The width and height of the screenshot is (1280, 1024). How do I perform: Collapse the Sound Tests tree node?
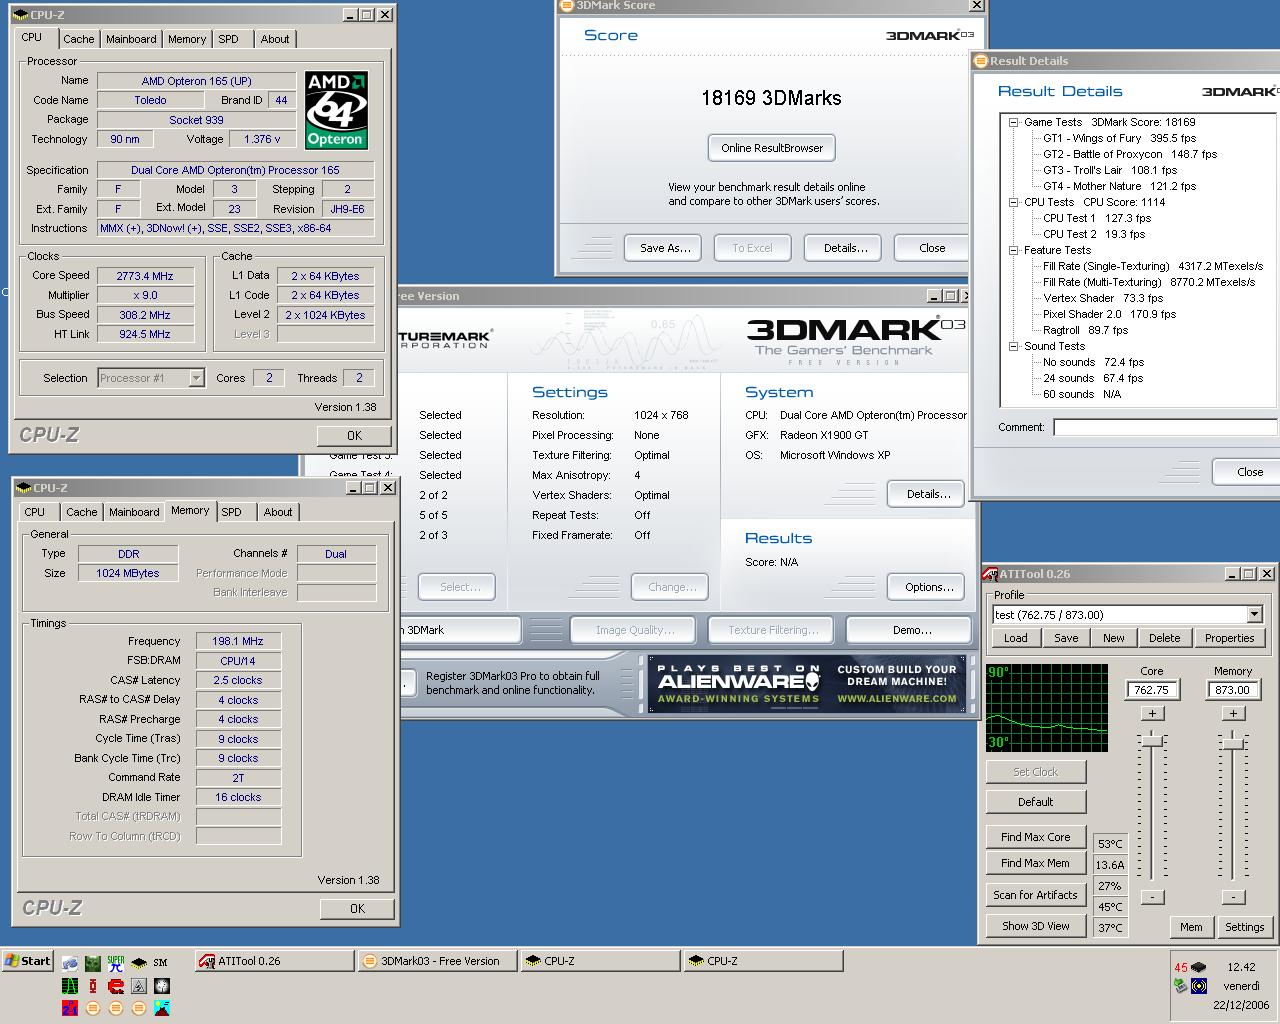1014,346
